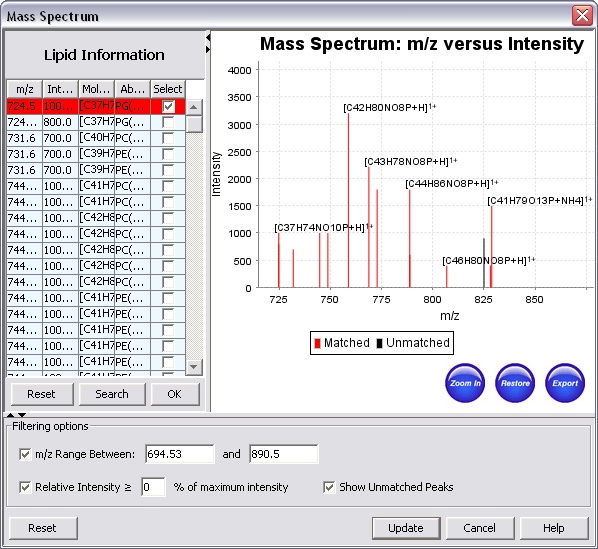598x549 pixels.
Task: Click the blue Restore round button
Action: pos(515,383)
